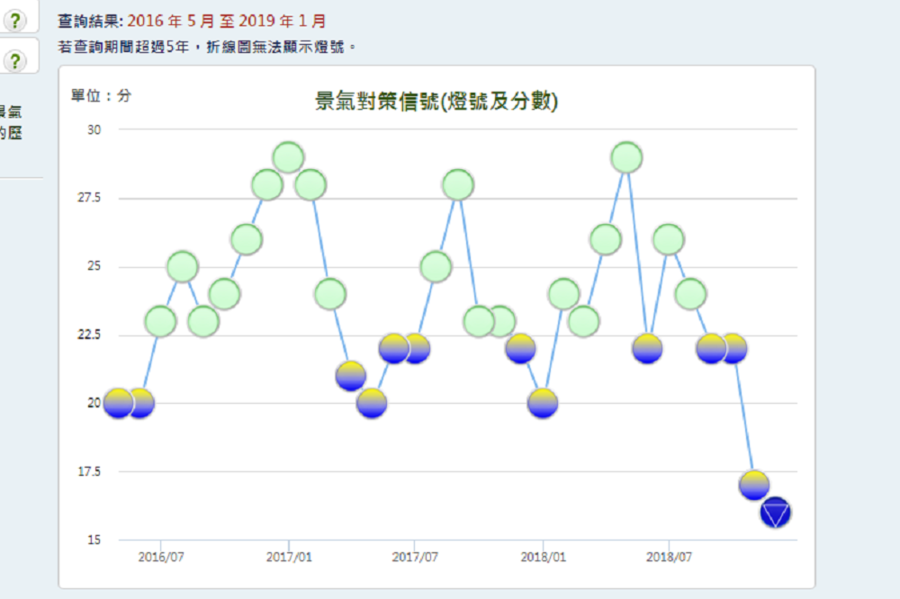Select the yellow-blue marker at 17 points
This screenshot has height=599, width=900.
point(755,485)
